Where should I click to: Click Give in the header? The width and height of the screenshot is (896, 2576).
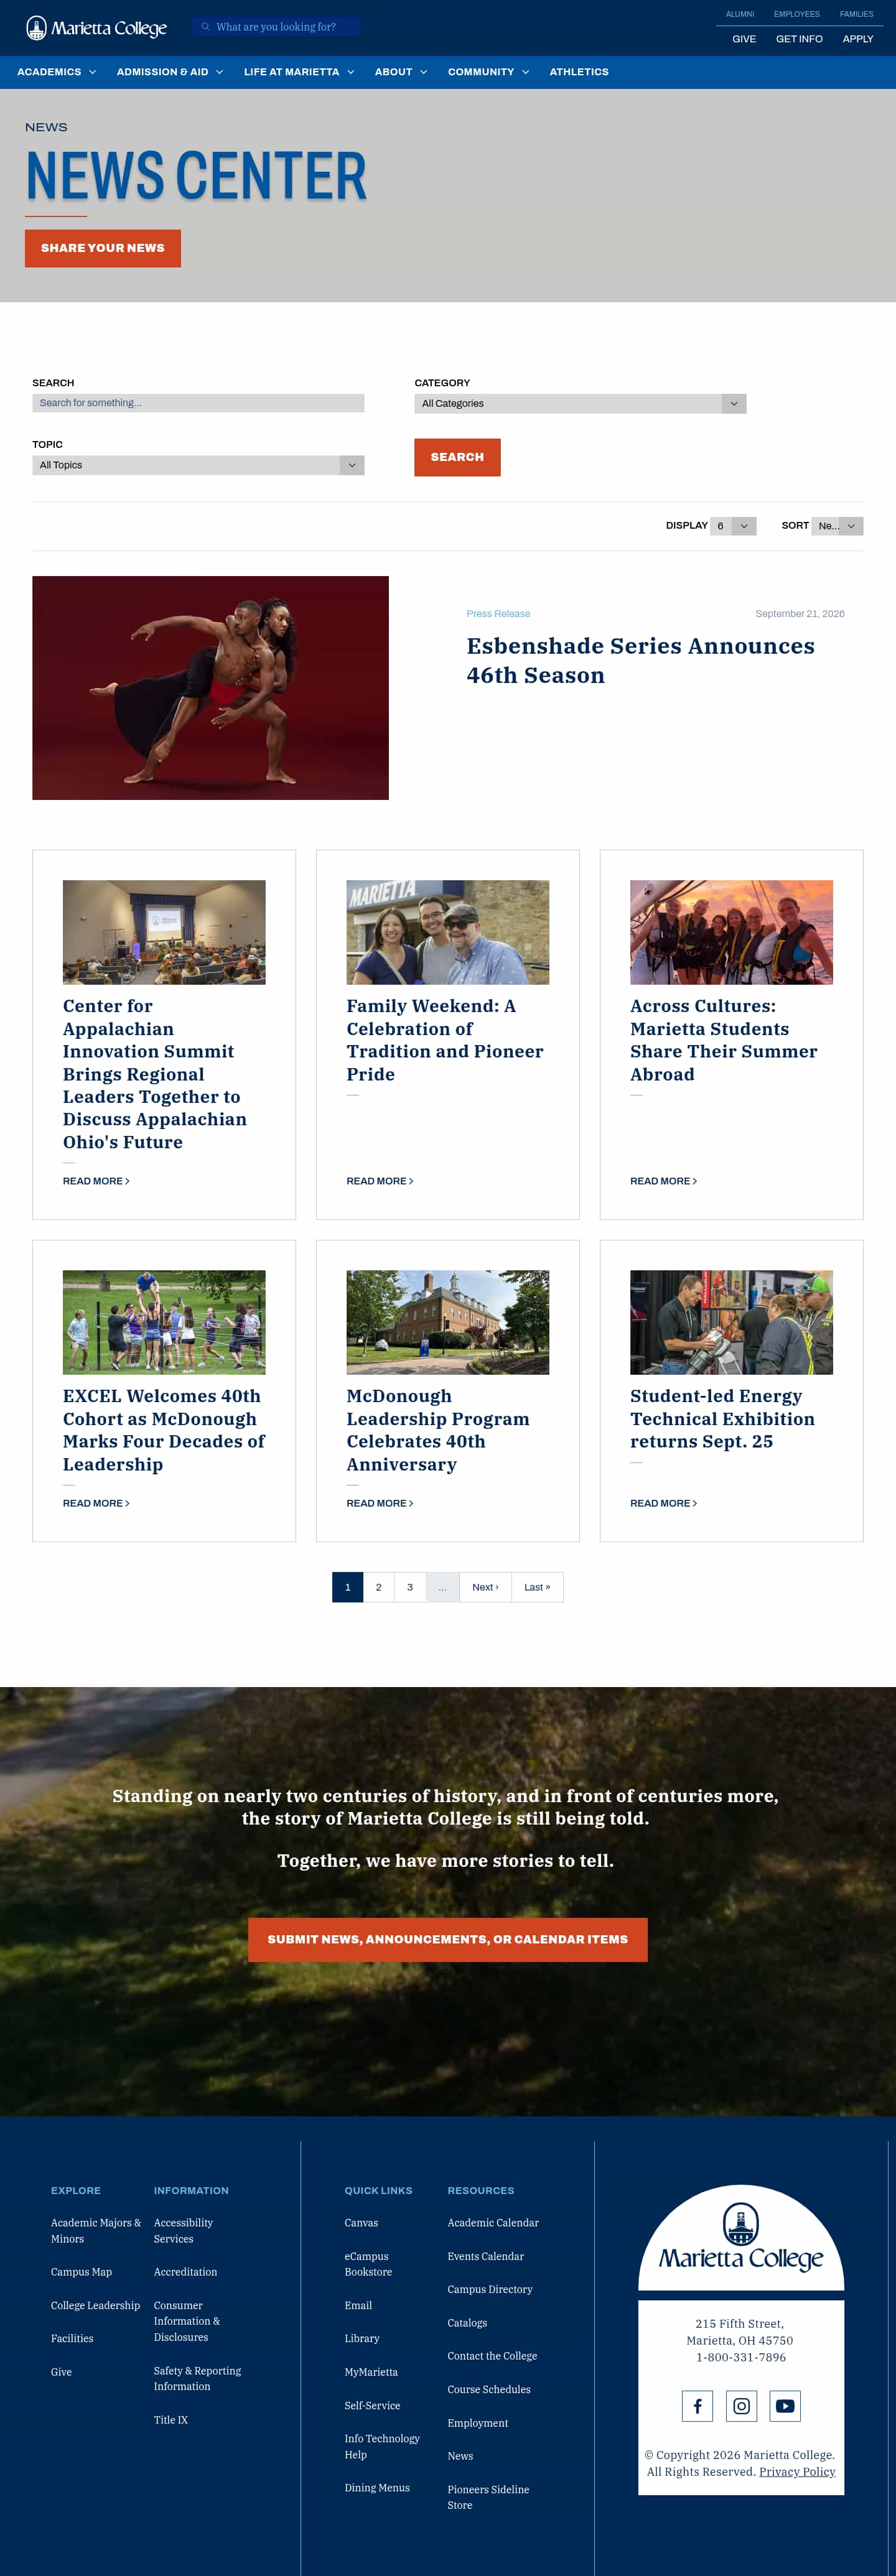click(744, 39)
